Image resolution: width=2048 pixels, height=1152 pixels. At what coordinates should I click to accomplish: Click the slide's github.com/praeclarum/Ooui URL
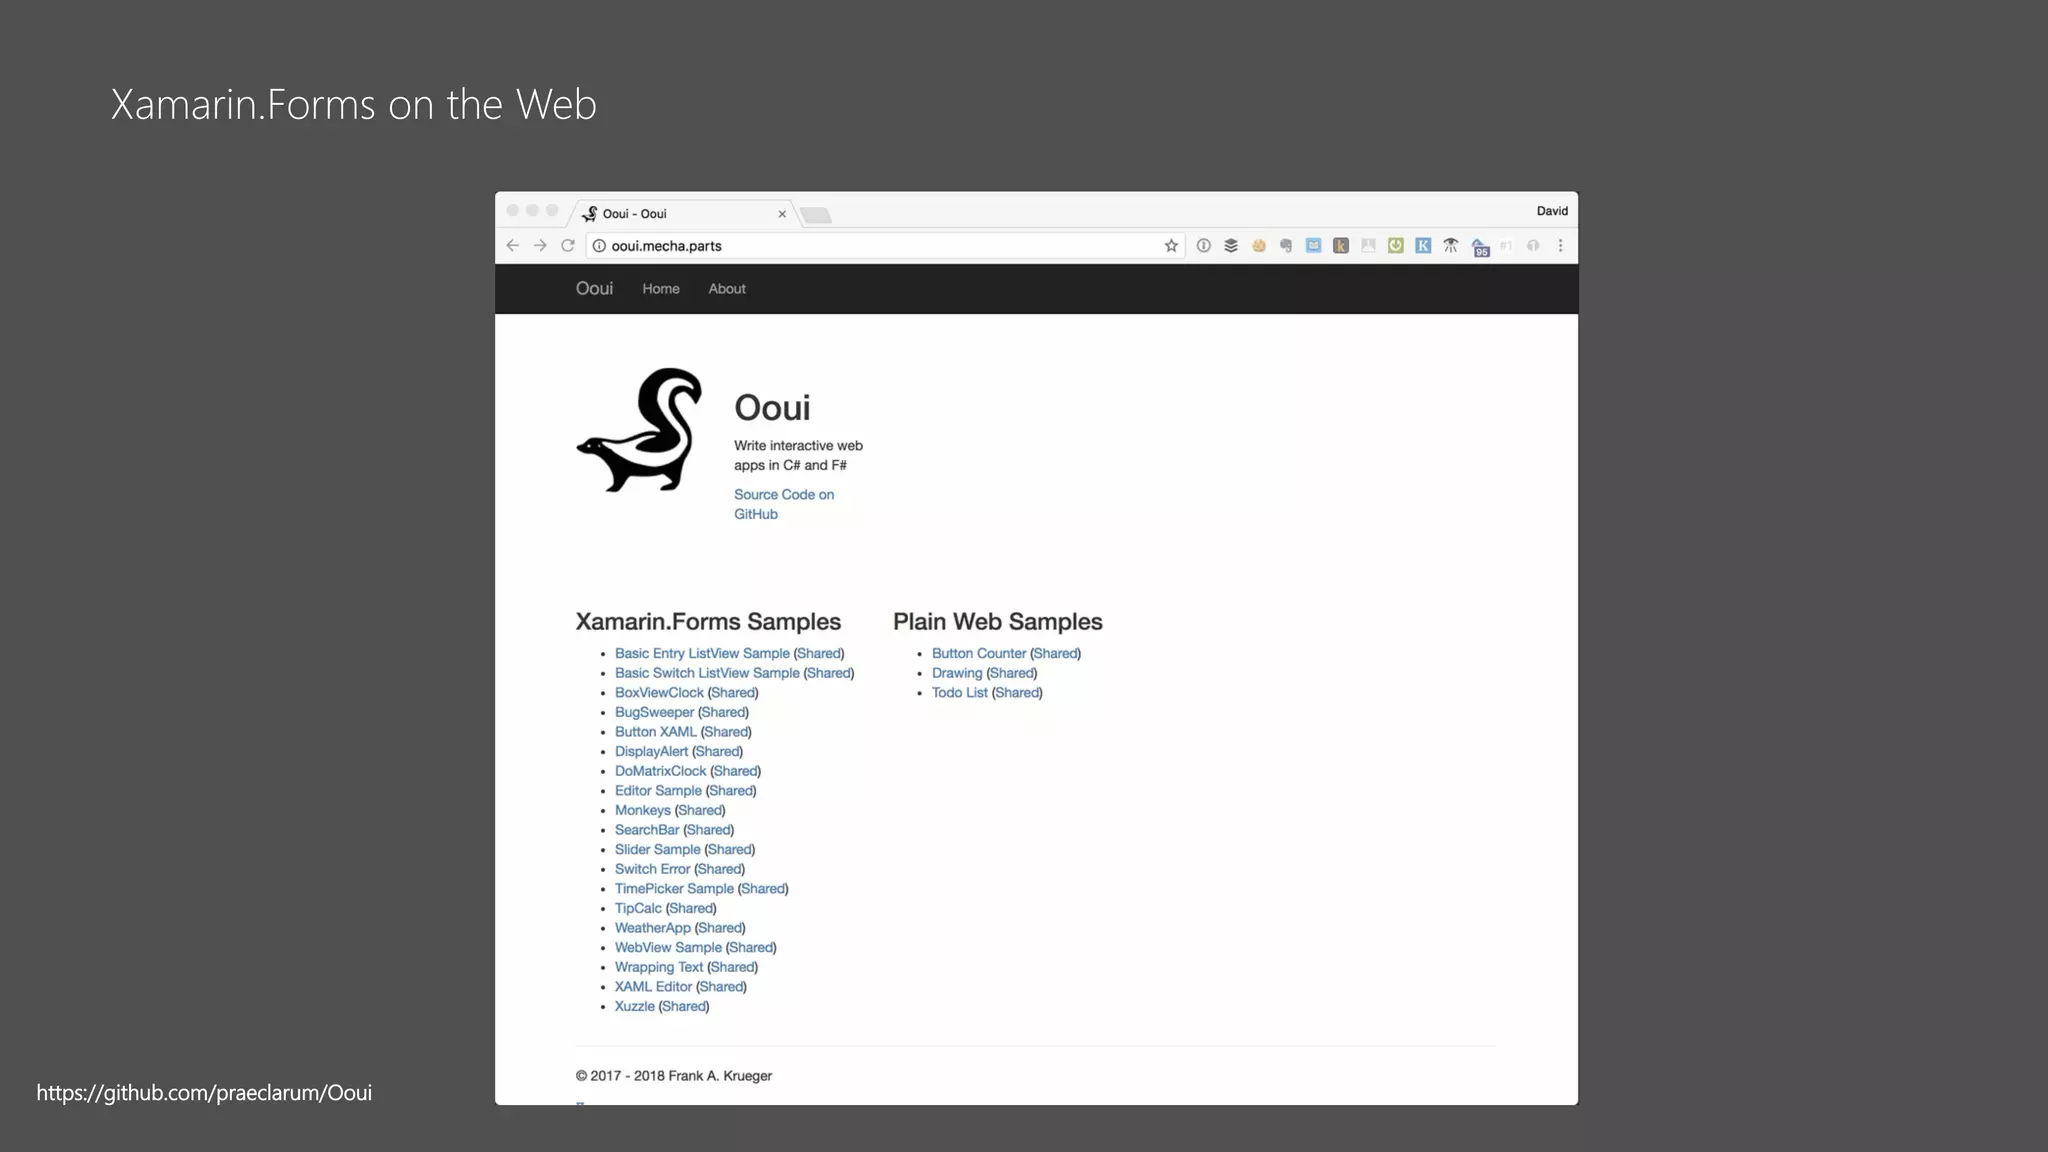(204, 1093)
